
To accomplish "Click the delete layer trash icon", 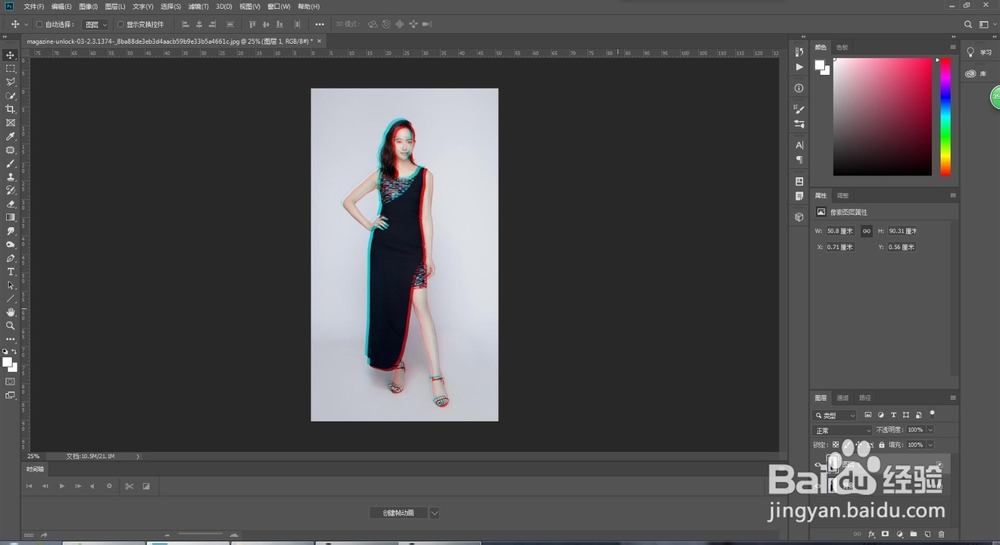I will (x=941, y=534).
